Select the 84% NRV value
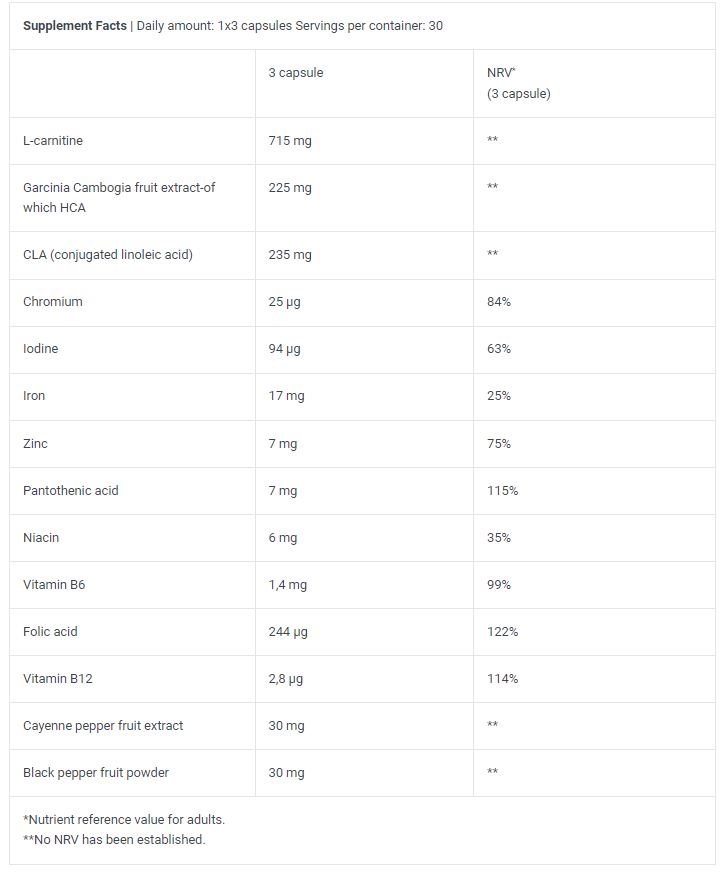The height and width of the screenshot is (874, 726). click(x=499, y=302)
